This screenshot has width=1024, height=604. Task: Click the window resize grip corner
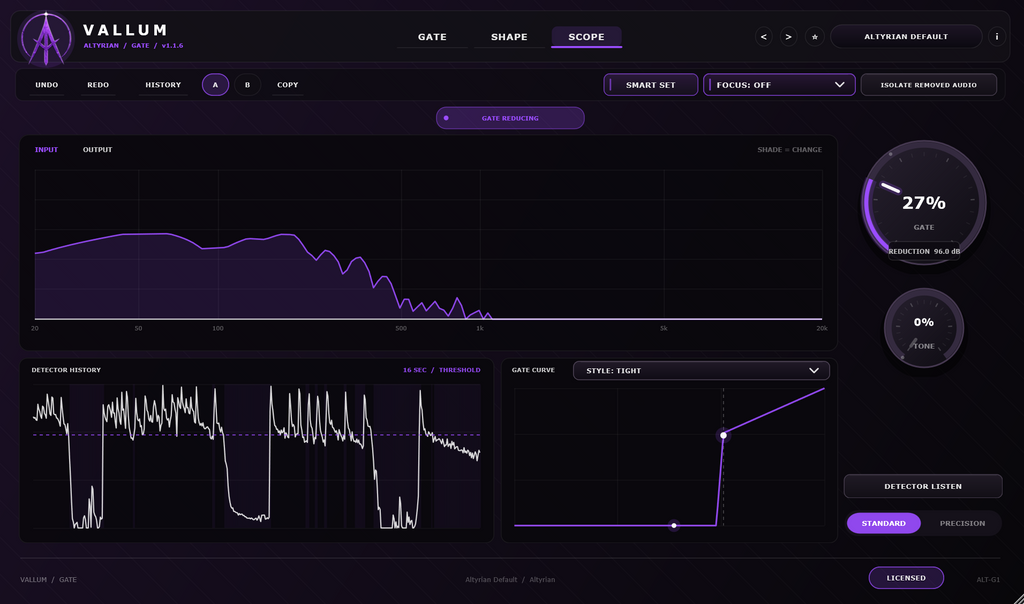1018,598
